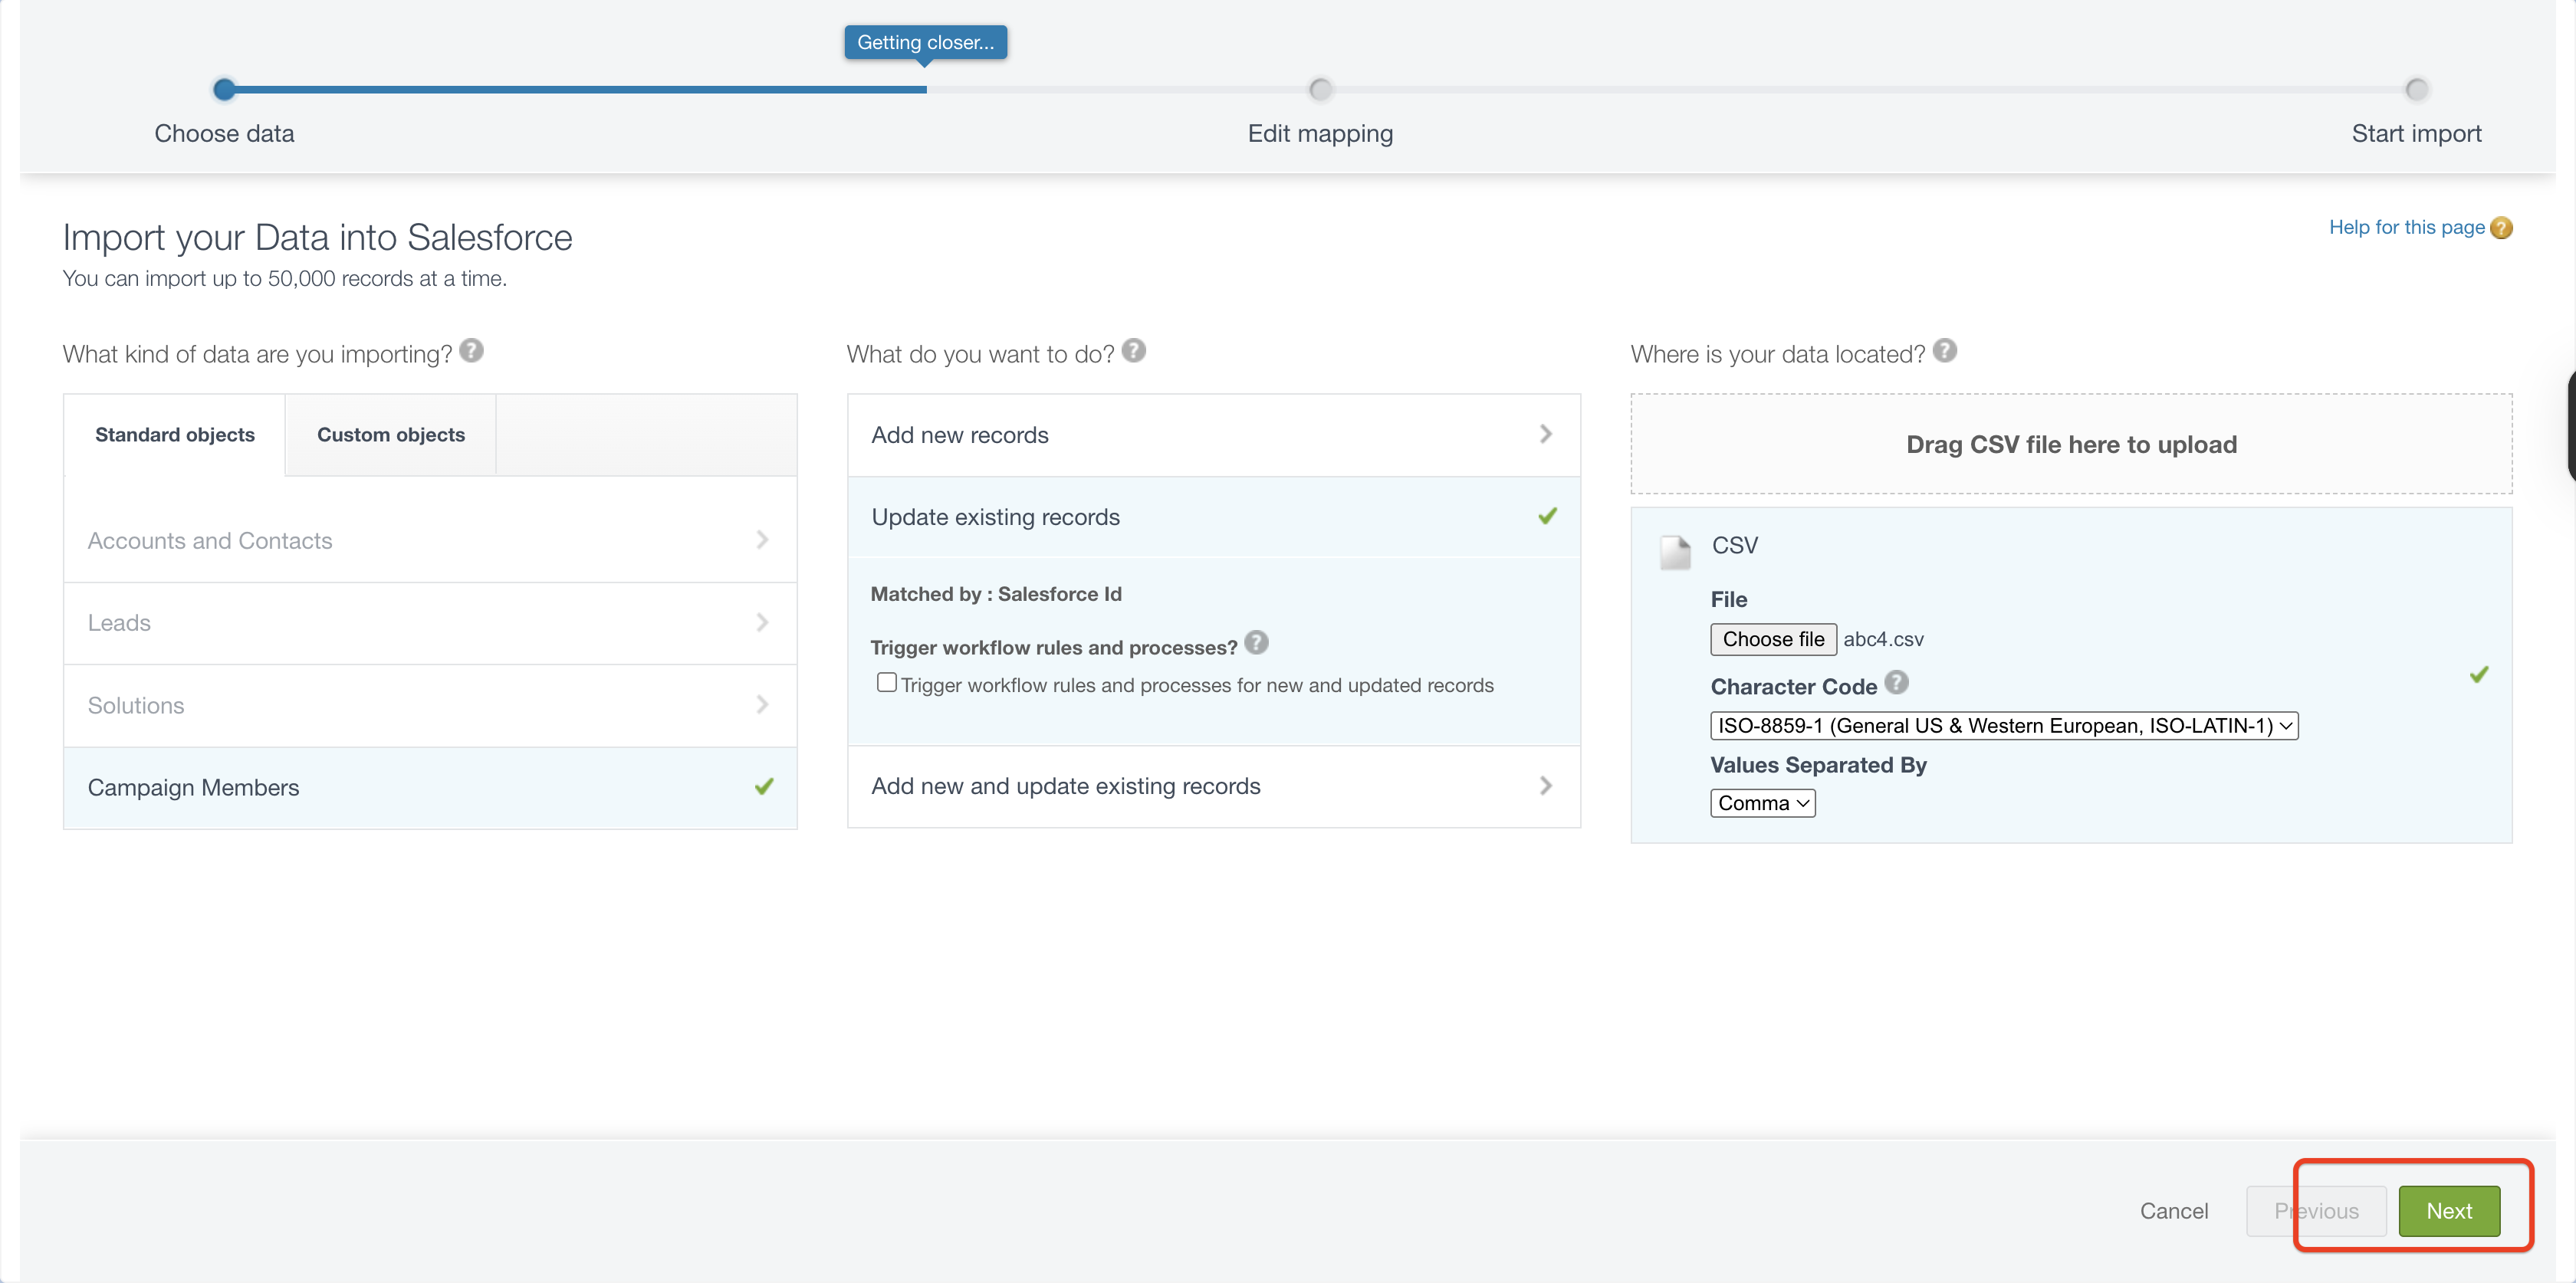This screenshot has height=1283, width=2576.
Task: Open the Character Code dropdown
Action: click(2003, 726)
